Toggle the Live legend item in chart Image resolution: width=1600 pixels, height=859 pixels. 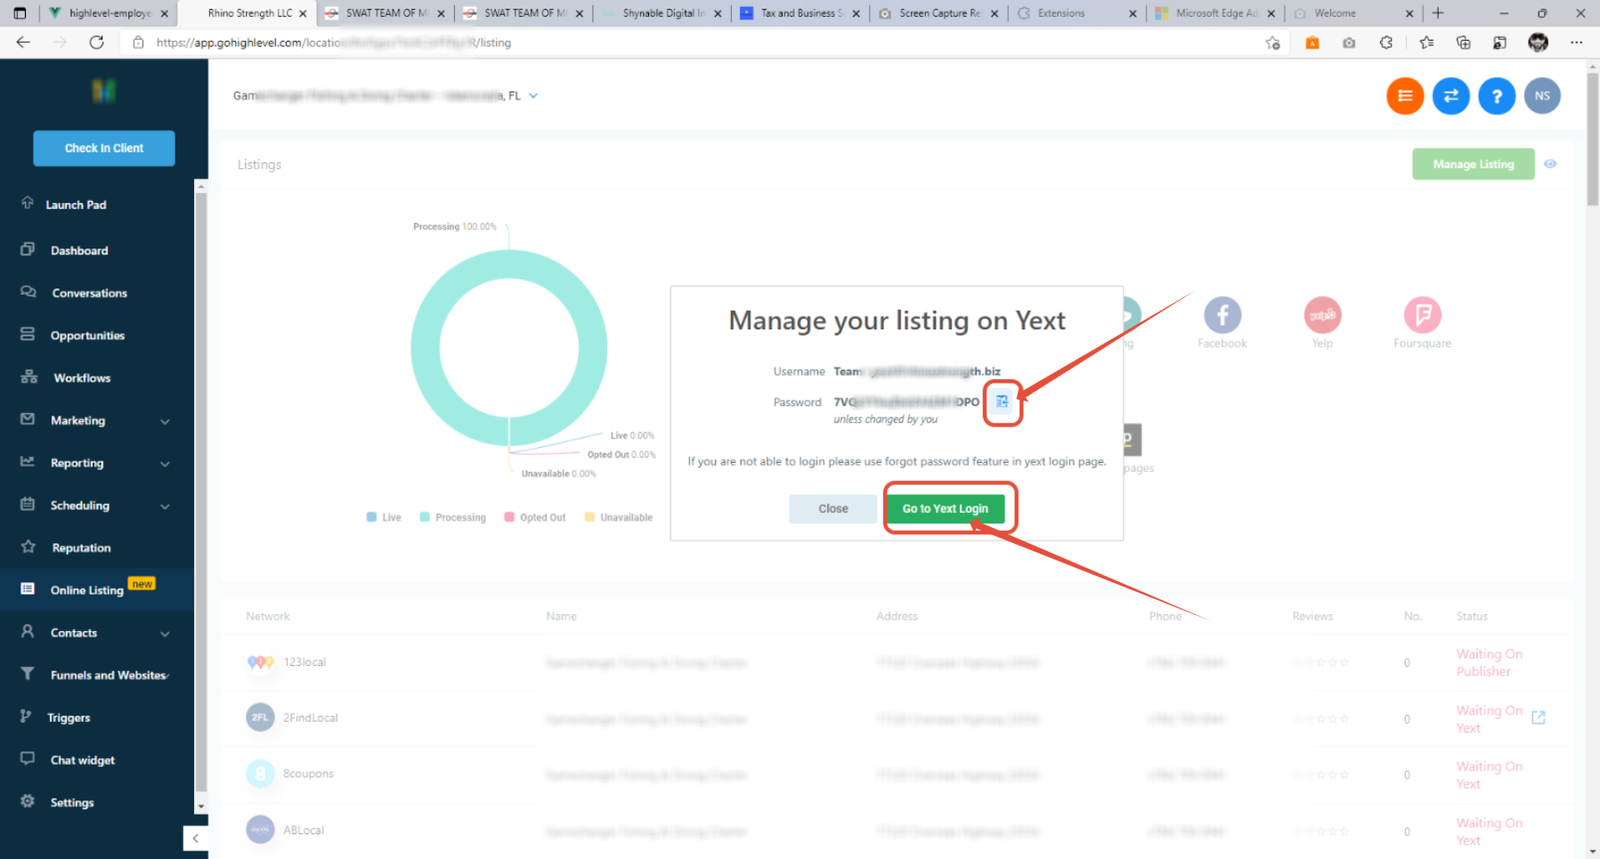point(384,517)
